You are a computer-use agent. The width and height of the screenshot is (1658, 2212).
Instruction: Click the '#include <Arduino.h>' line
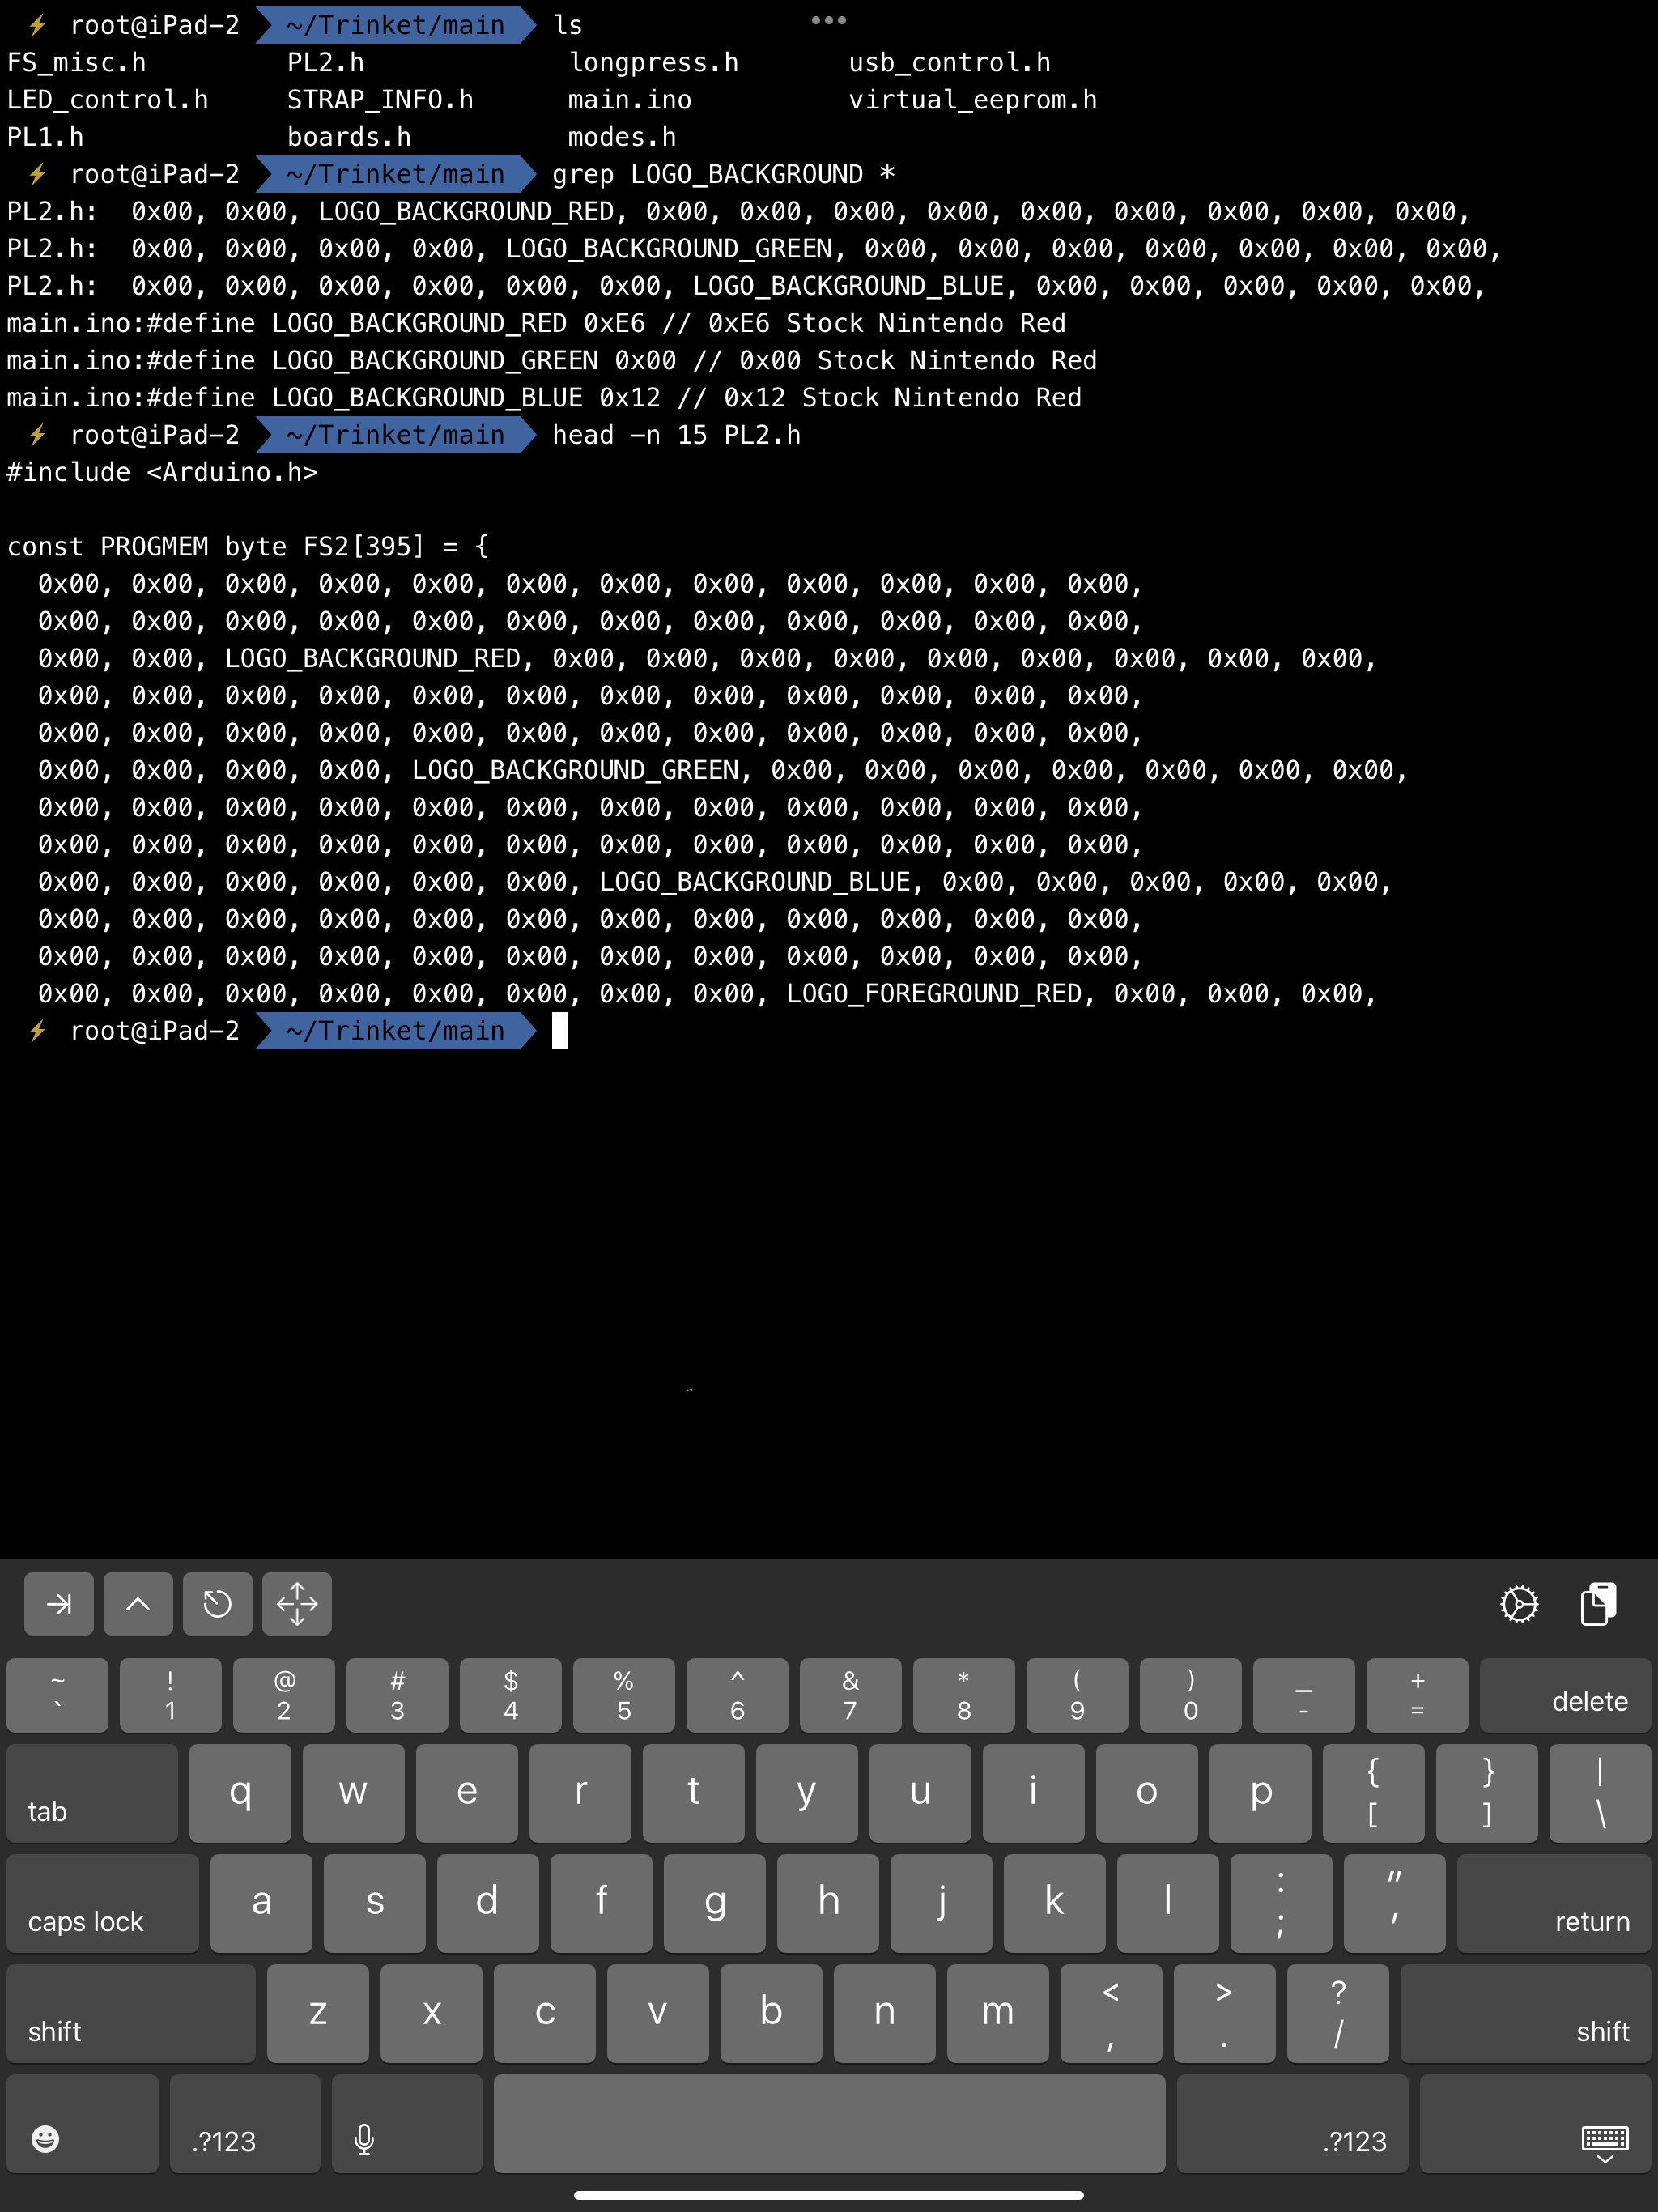click(x=163, y=472)
